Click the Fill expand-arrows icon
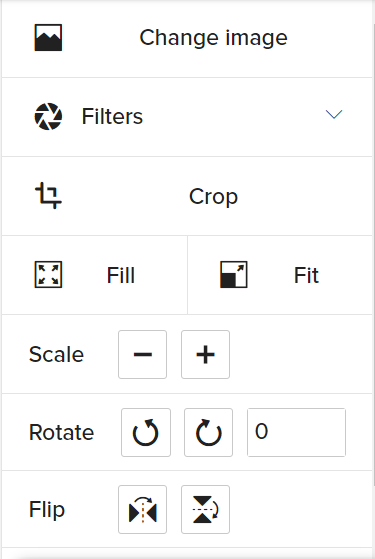 click(x=48, y=275)
